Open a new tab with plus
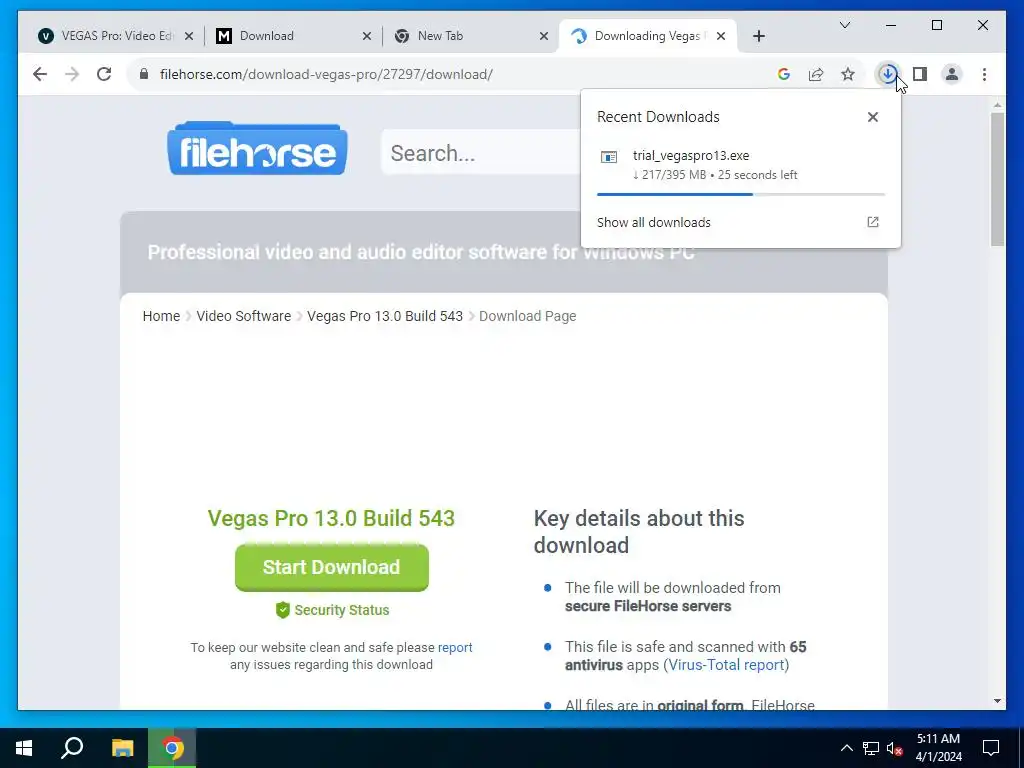This screenshot has width=1024, height=768. [758, 36]
